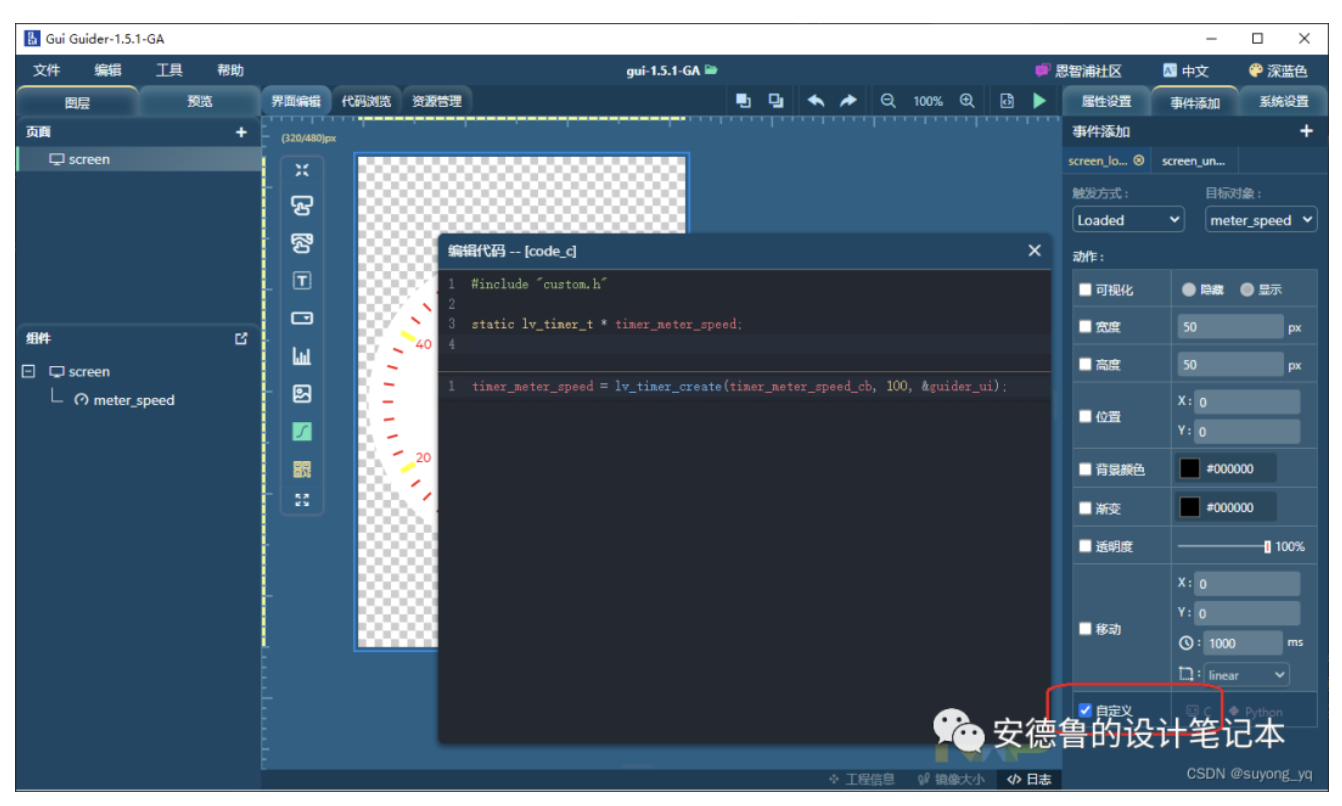Enable the 背景颜色 action checkbox
Image resolution: width=1342 pixels, height=806 pixels.
1085,469
